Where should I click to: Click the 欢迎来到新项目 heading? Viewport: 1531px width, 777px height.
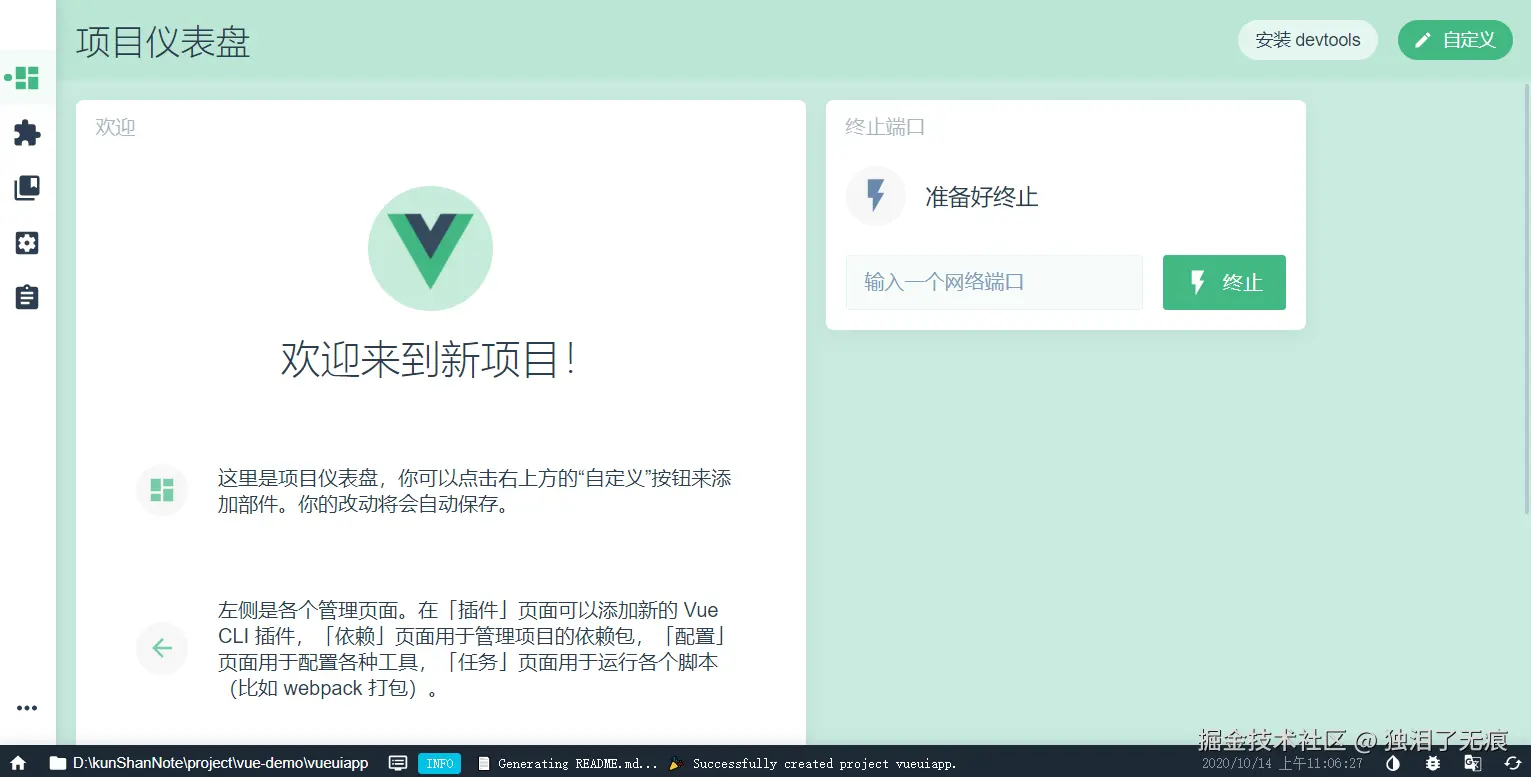point(428,359)
